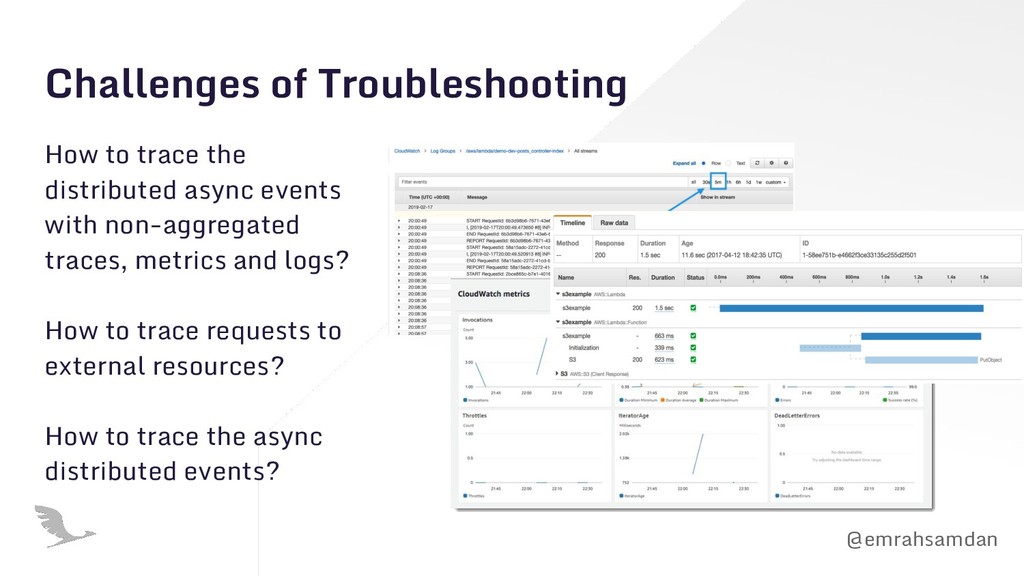Click the Time (UTC +00:00) column header
Screen dimensions: 1024x576
[429, 197]
